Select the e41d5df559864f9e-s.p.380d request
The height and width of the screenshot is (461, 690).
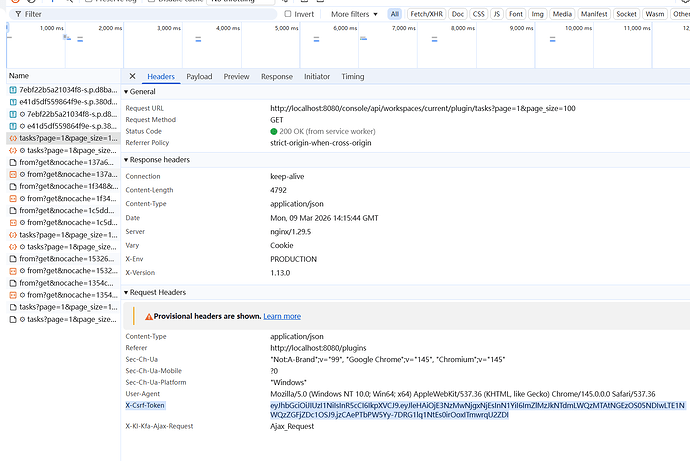pyautogui.click(x=65, y=101)
